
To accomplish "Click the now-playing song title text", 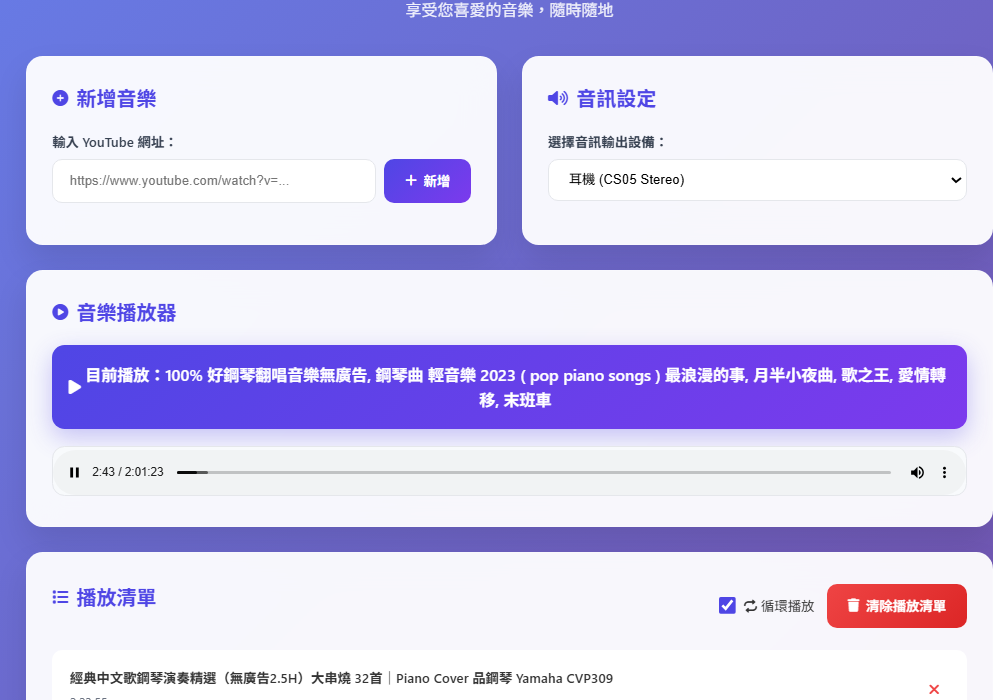I will [515, 387].
